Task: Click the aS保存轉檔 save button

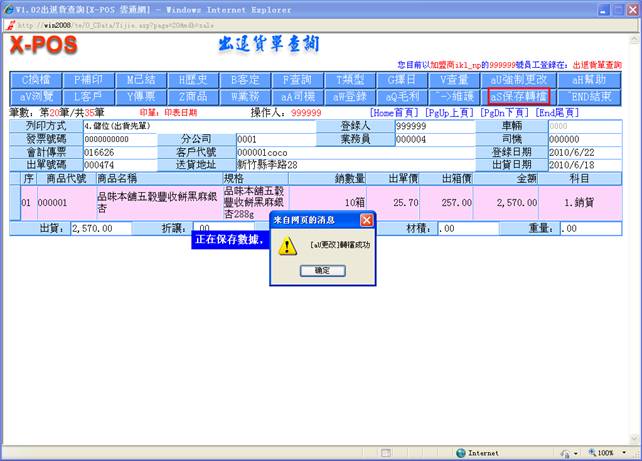Action: pos(517,96)
